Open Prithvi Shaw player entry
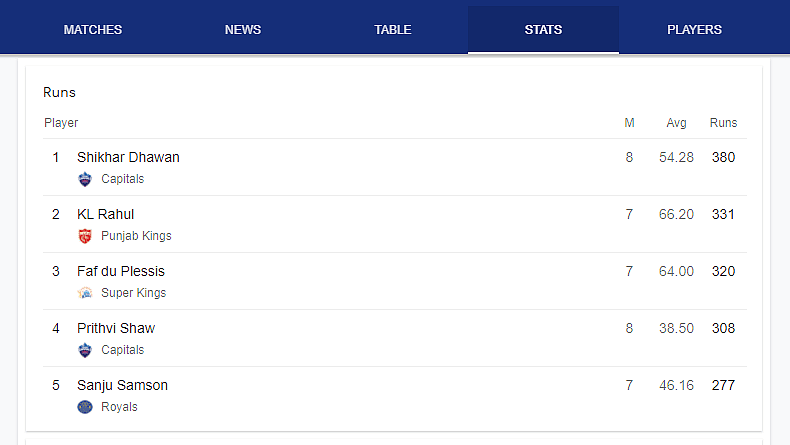This screenshot has width=790, height=445. tap(116, 328)
